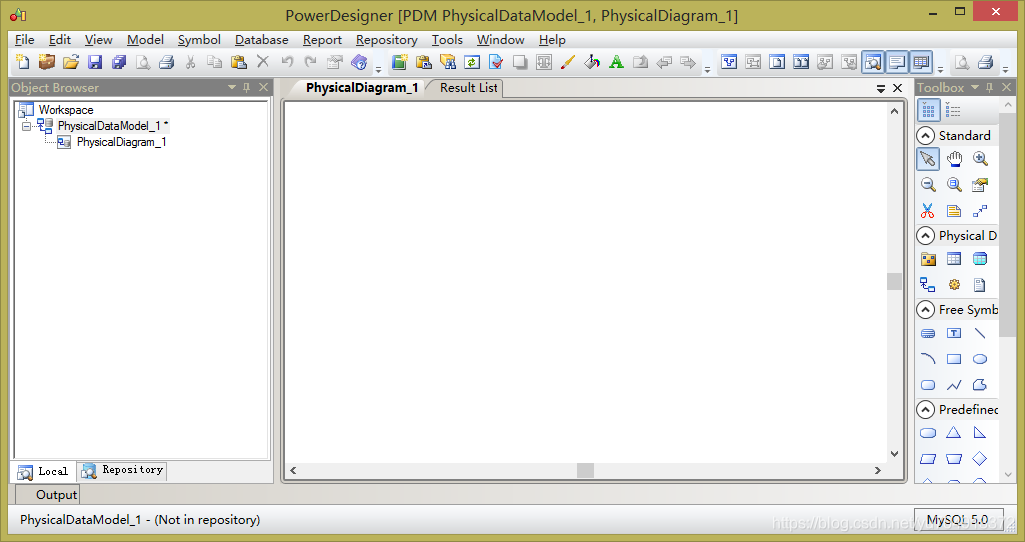
Task: Select the Polyline tool in Free Symbols
Action: [954, 385]
